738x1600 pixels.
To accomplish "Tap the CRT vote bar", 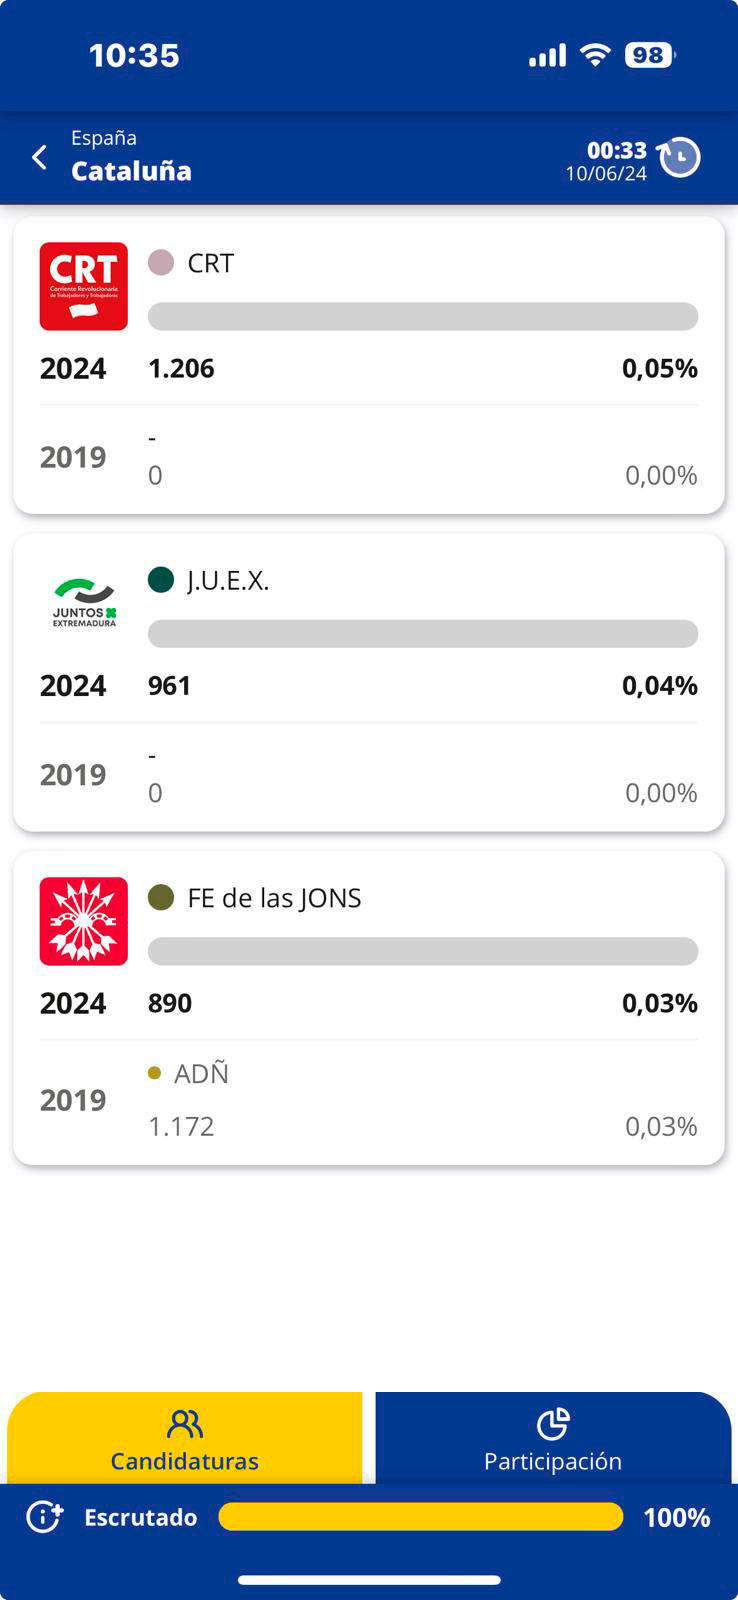I will pos(422,317).
